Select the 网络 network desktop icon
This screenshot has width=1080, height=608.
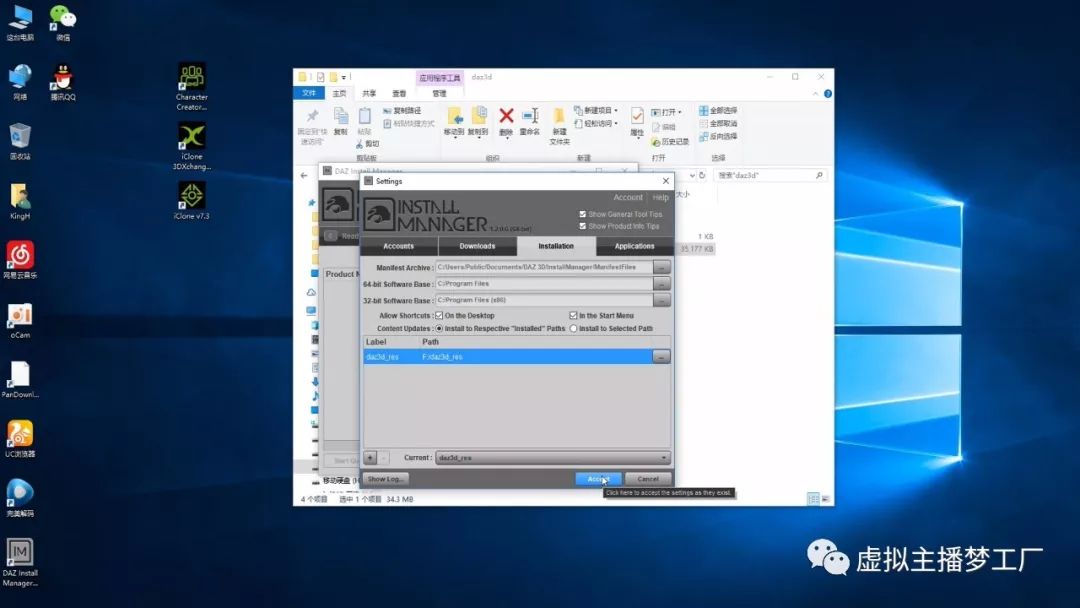point(20,83)
